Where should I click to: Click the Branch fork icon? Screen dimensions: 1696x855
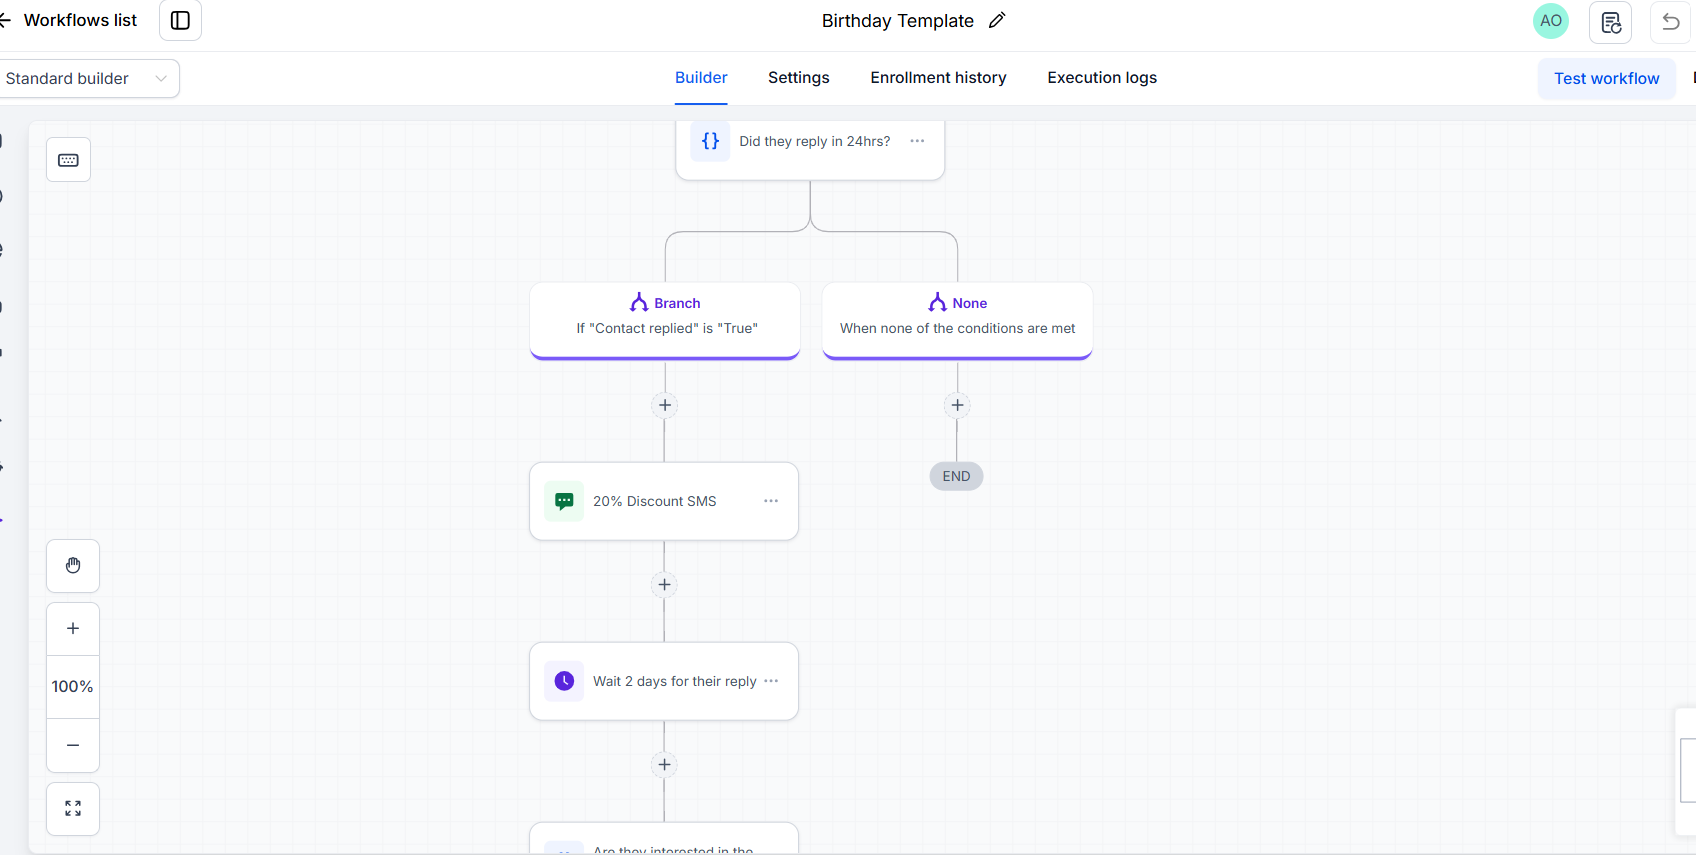[x=639, y=302]
